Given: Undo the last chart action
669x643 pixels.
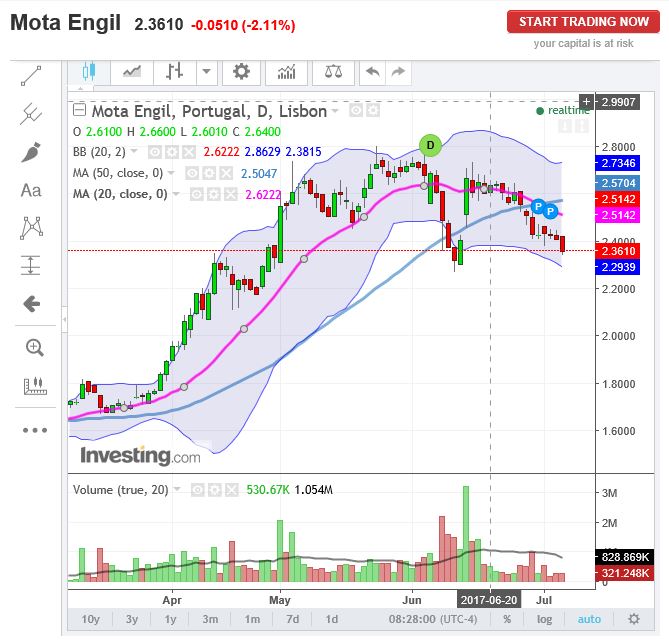Looking at the screenshot, I should pyautogui.click(x=372, y=72).
